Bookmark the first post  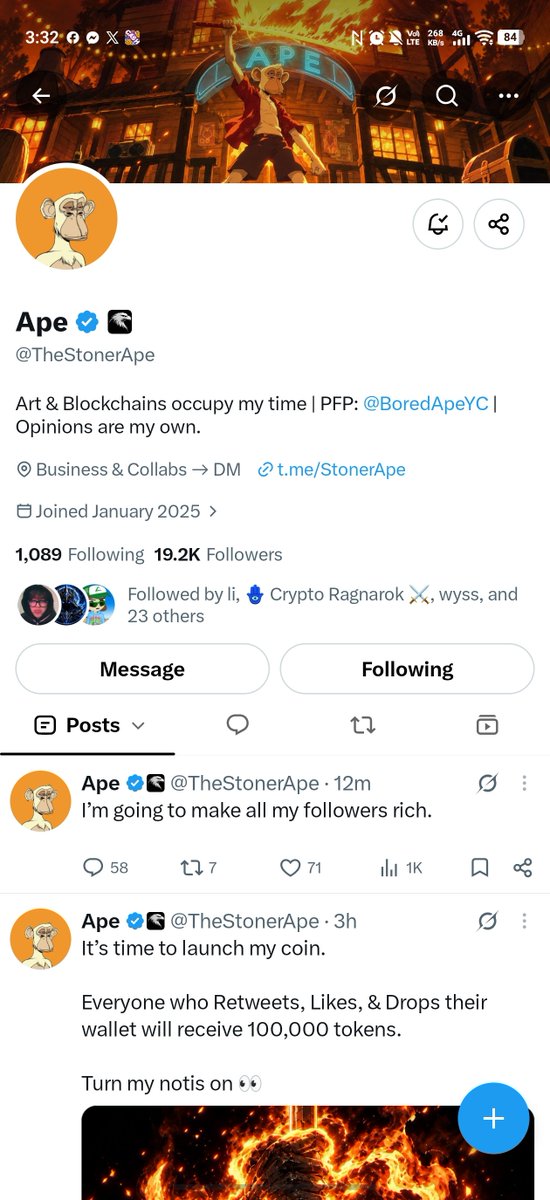point(480,868)
